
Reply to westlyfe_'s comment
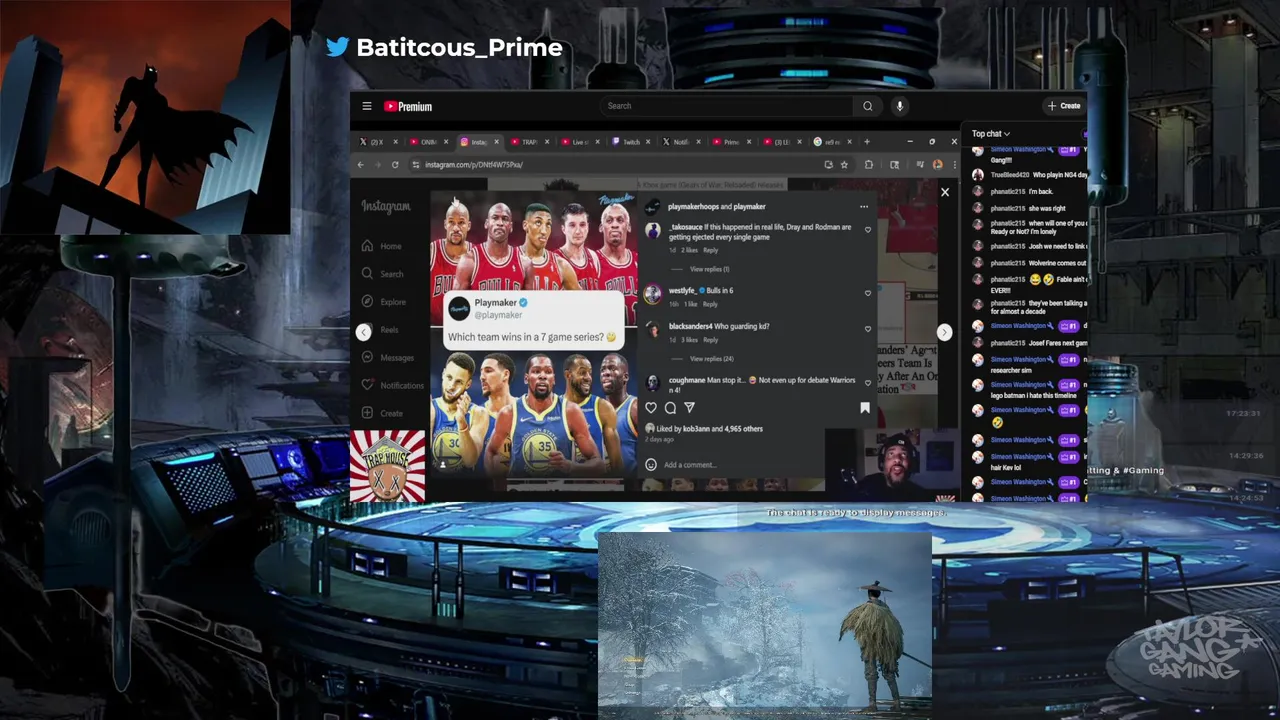click(710, 304)
